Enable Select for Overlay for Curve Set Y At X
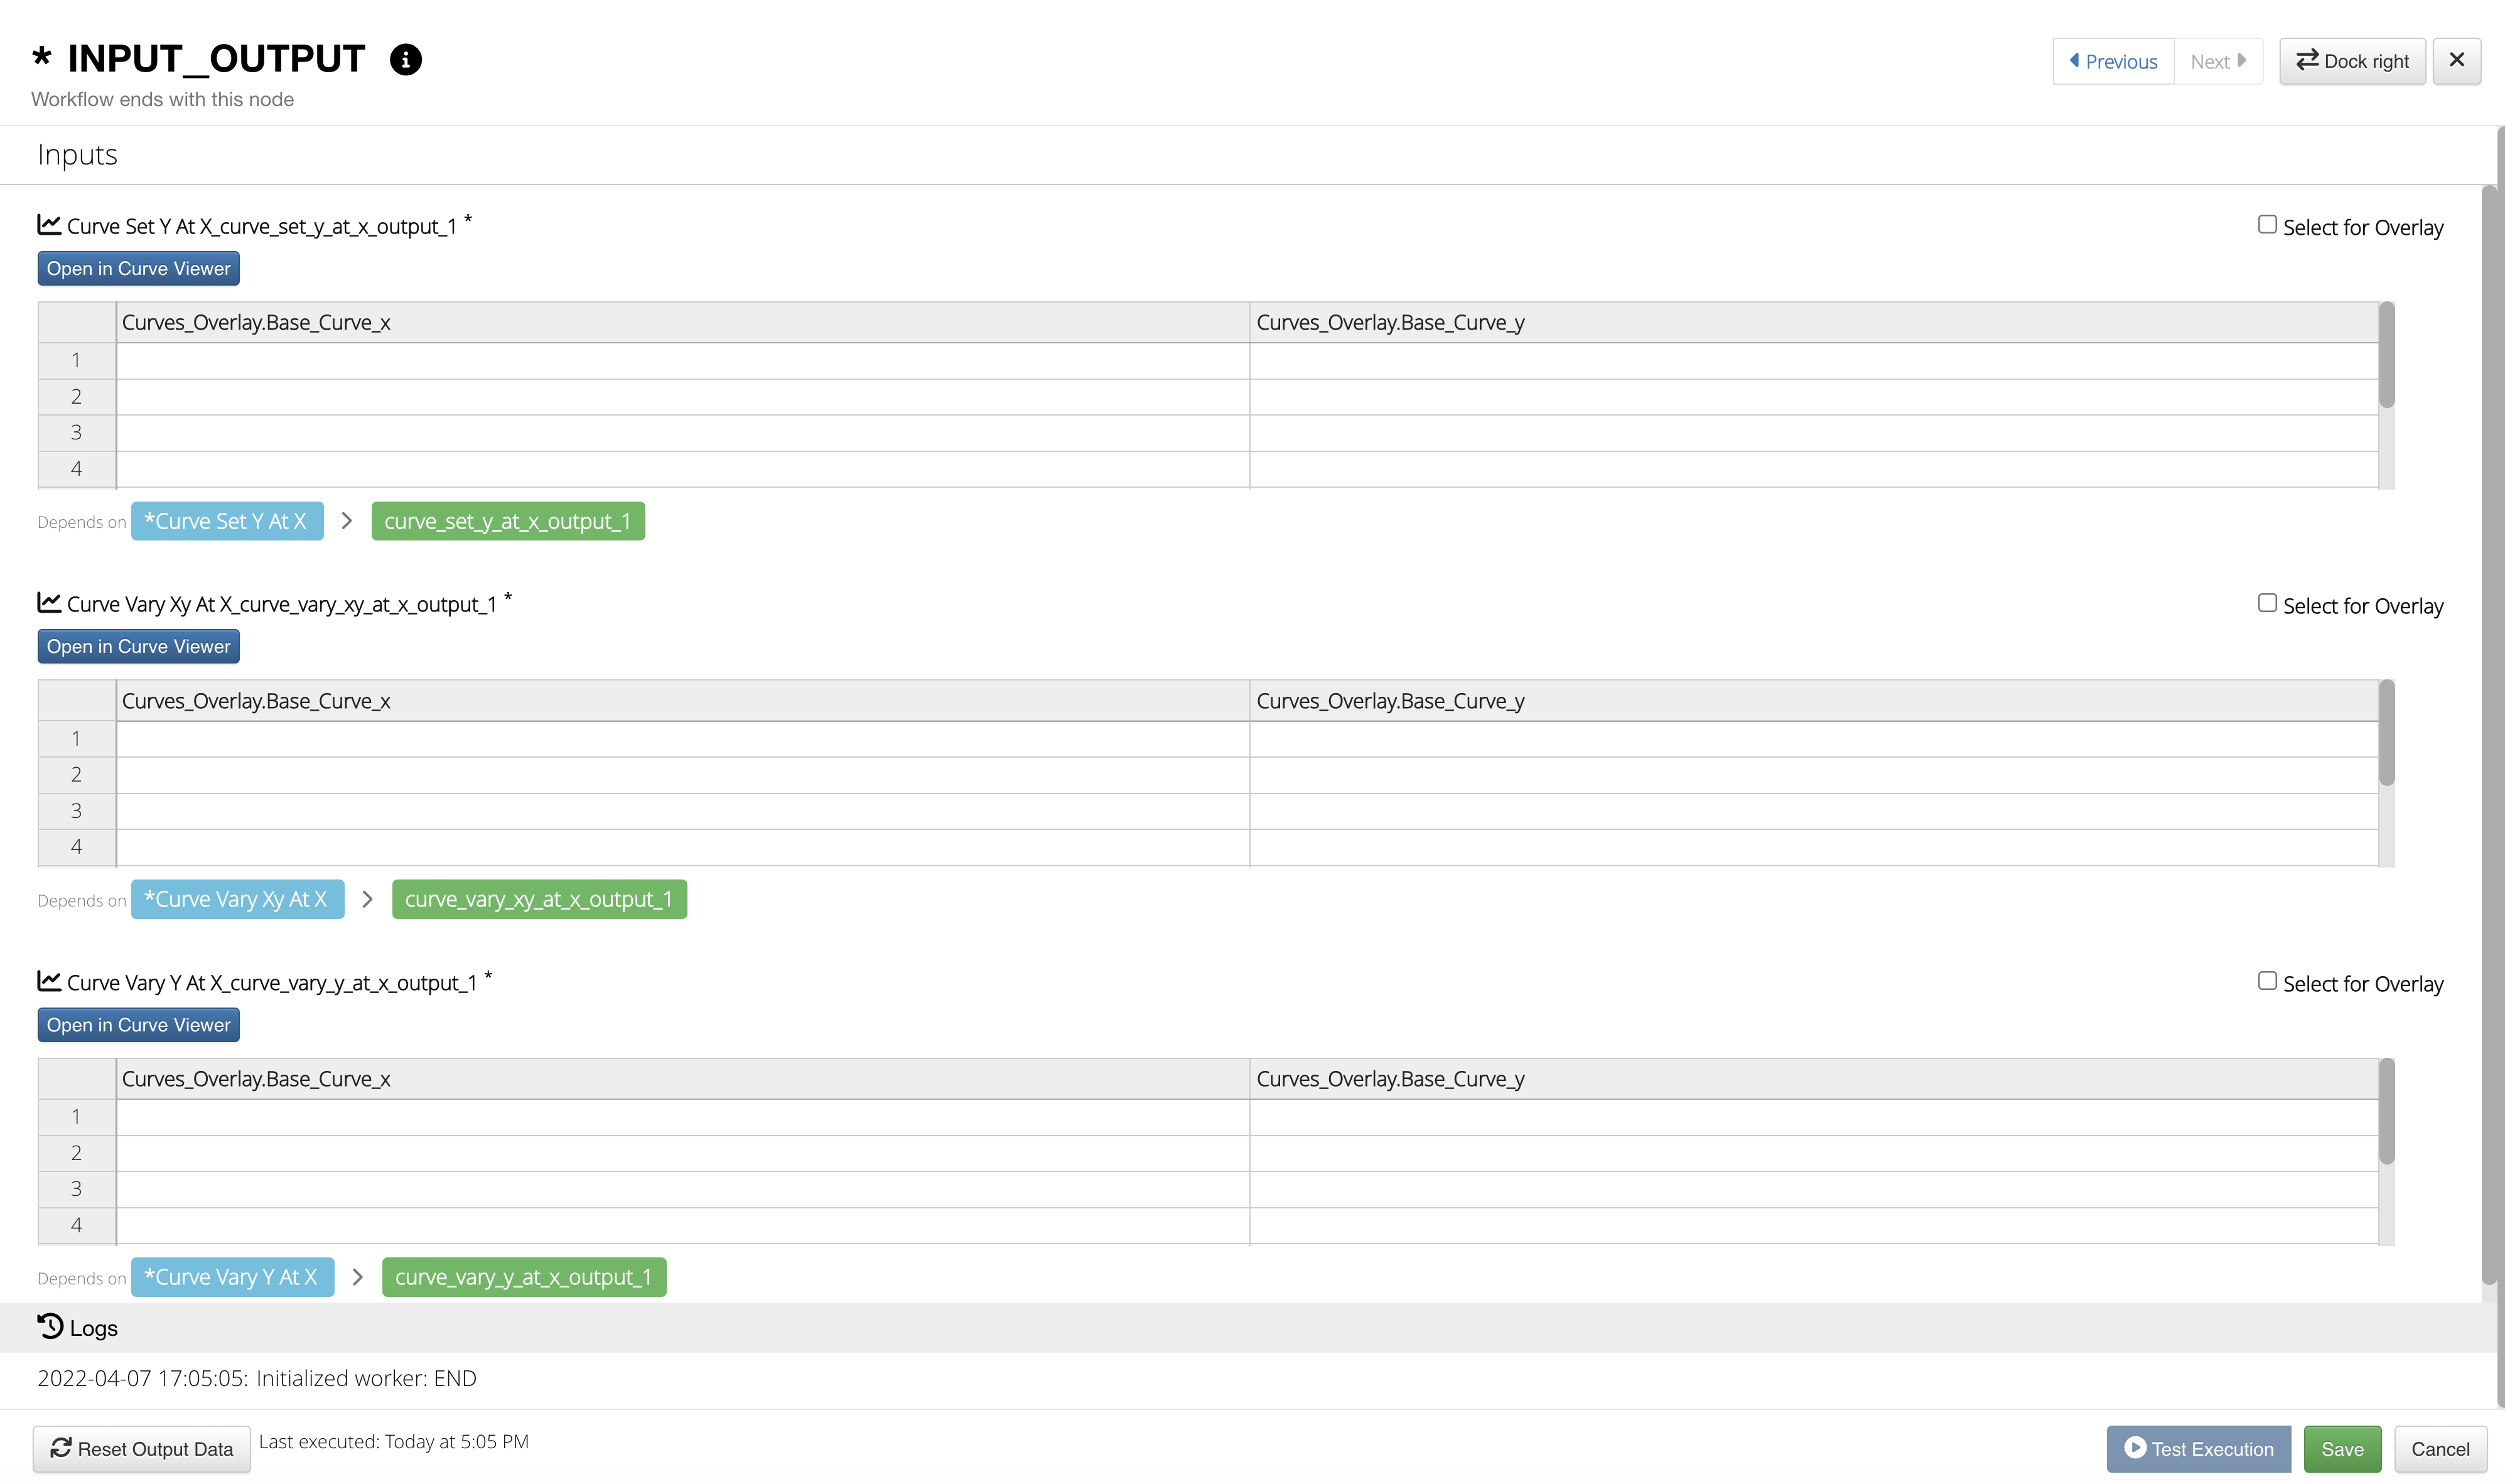Screen dimensions: 2505x1484 pyautogui.click(x=2267, y=225)
